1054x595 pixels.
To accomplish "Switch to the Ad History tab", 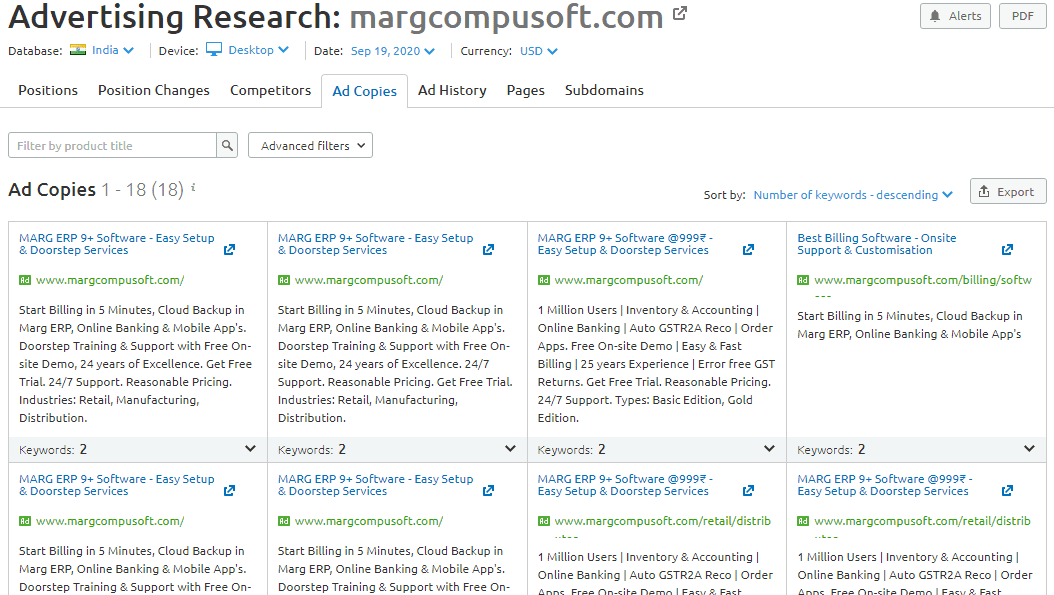I will point(452,90).
